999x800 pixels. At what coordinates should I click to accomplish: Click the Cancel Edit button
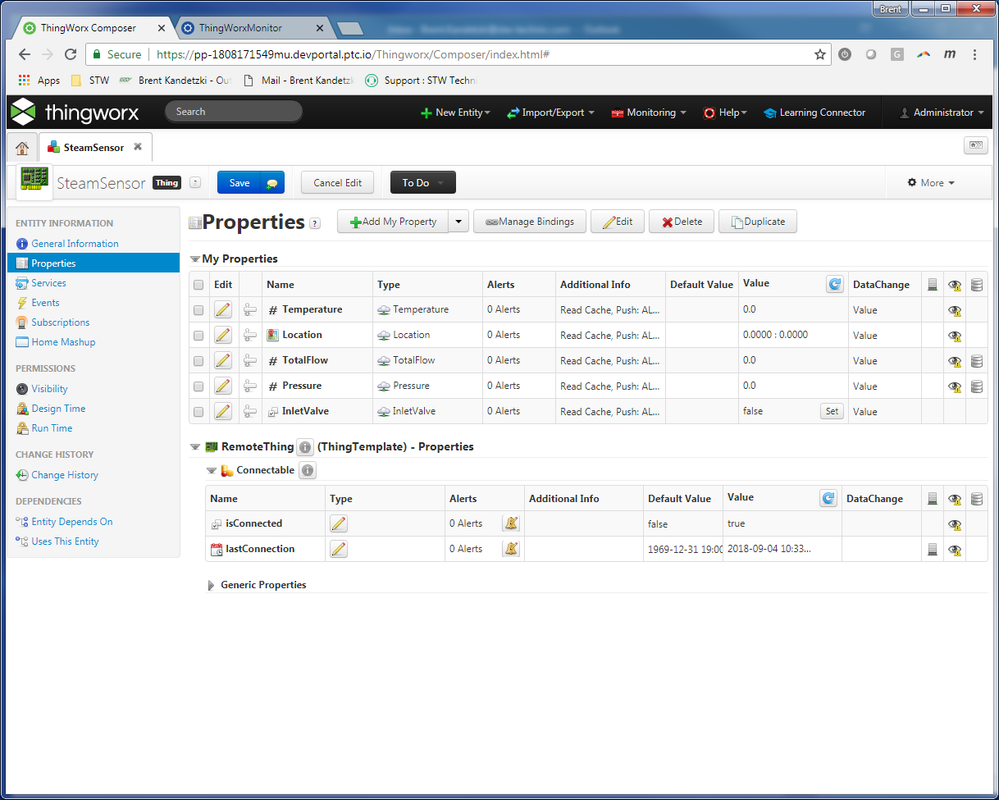(338, 183)
